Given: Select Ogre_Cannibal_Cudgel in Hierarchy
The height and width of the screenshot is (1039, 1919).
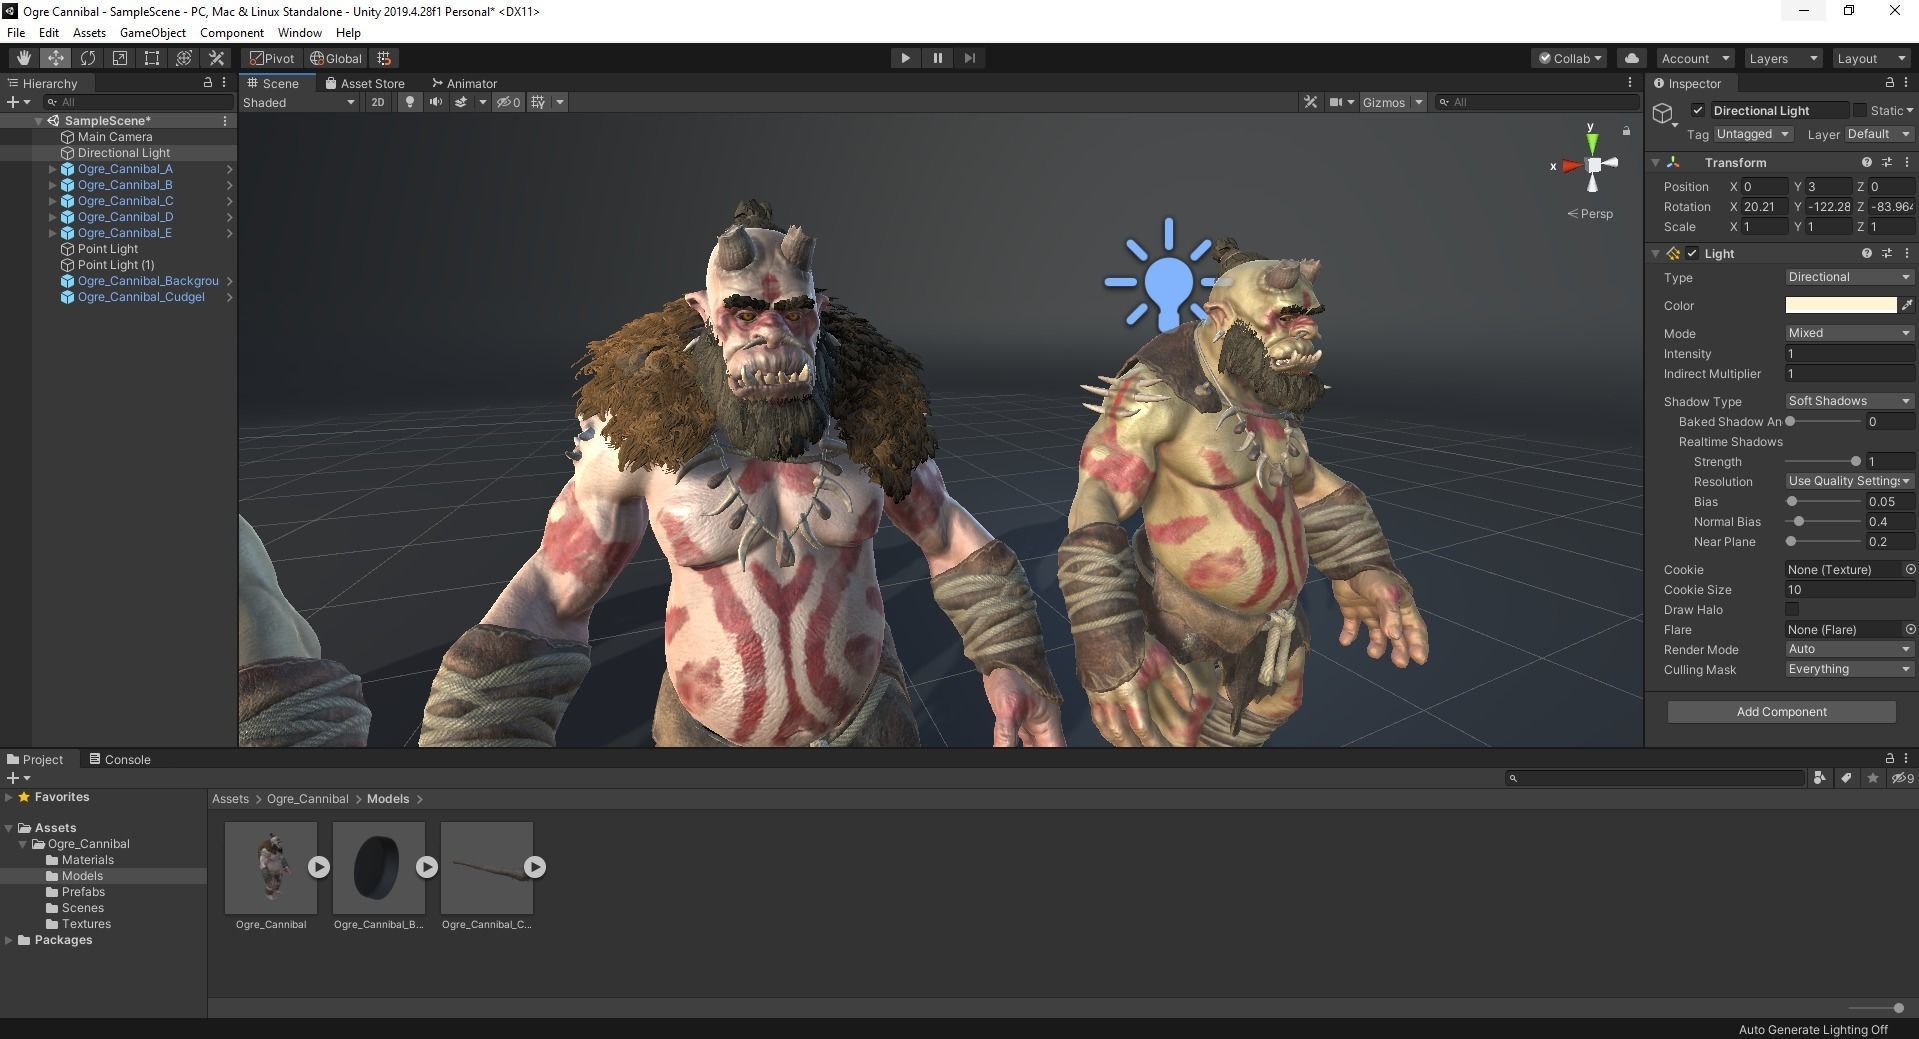Looking at the screenshot, I should 141,297.
